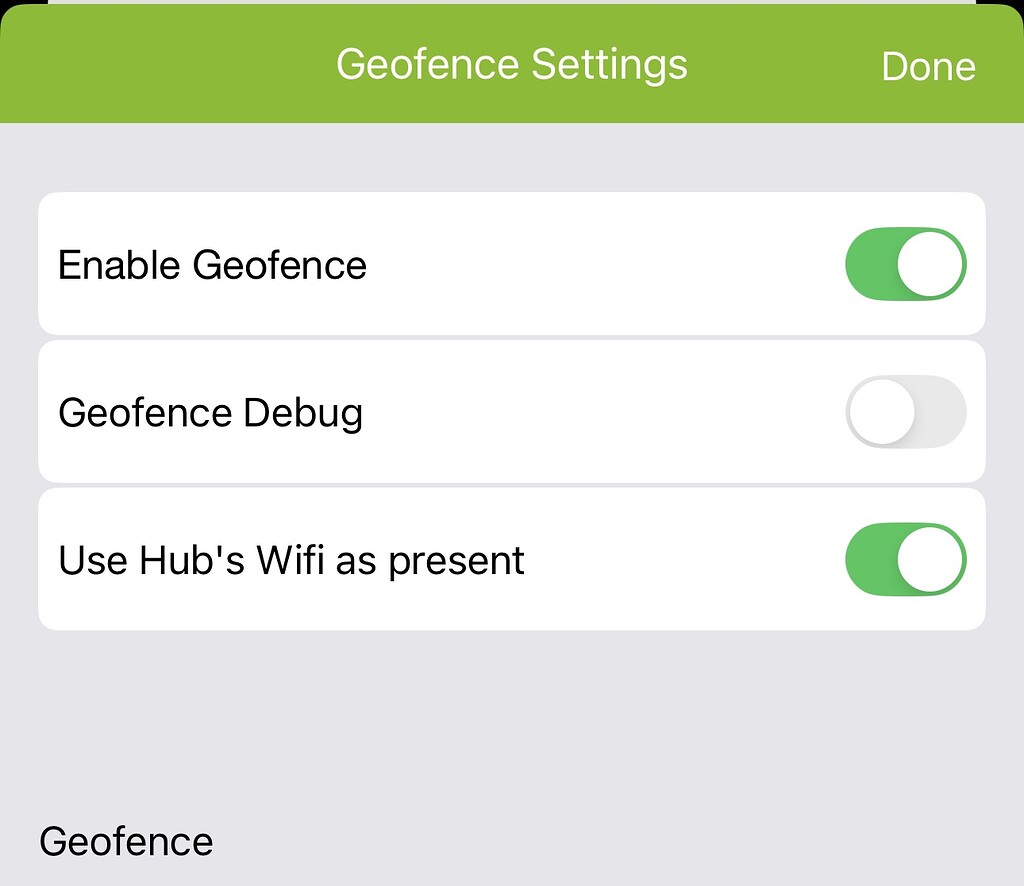Click the Geofence section label
This screenshot has height=886, width=1024.
pyautogui.click(x=126, y=841)
